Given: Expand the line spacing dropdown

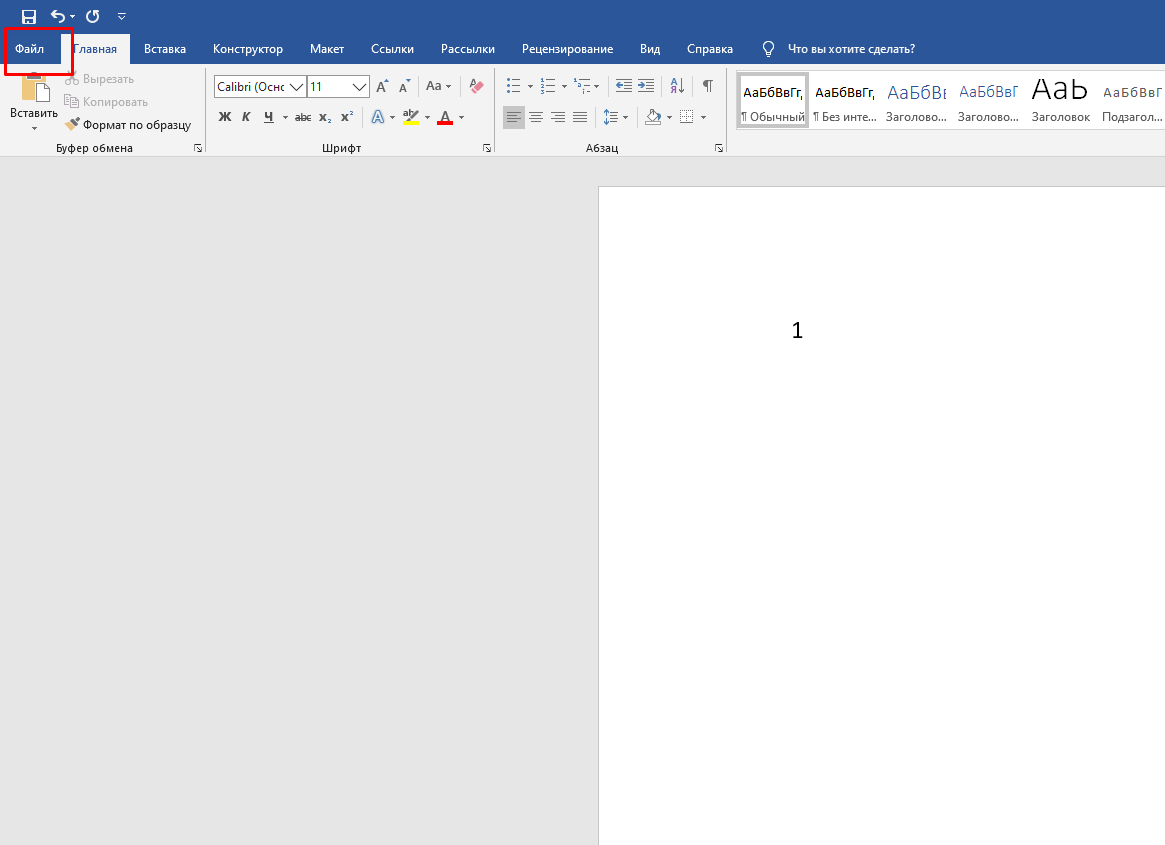Looking at the screenshot, I should point(626,117).
